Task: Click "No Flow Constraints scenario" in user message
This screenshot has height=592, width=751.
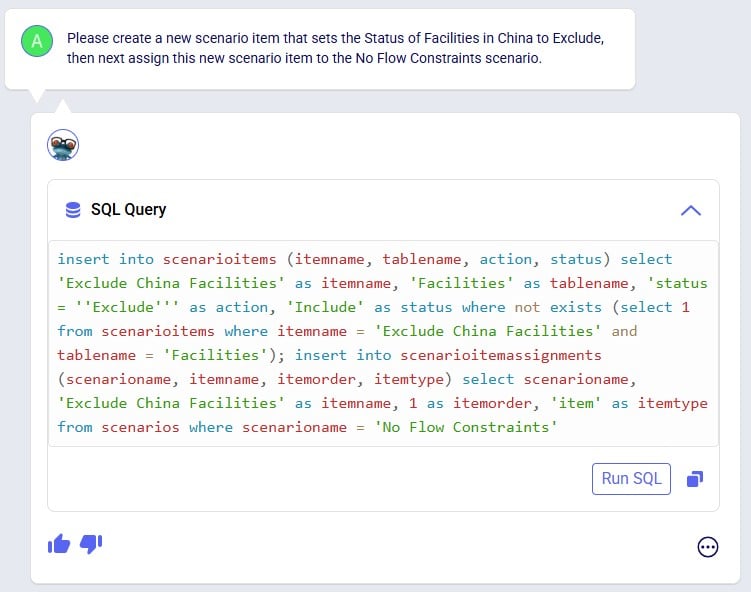Action: 448,58
